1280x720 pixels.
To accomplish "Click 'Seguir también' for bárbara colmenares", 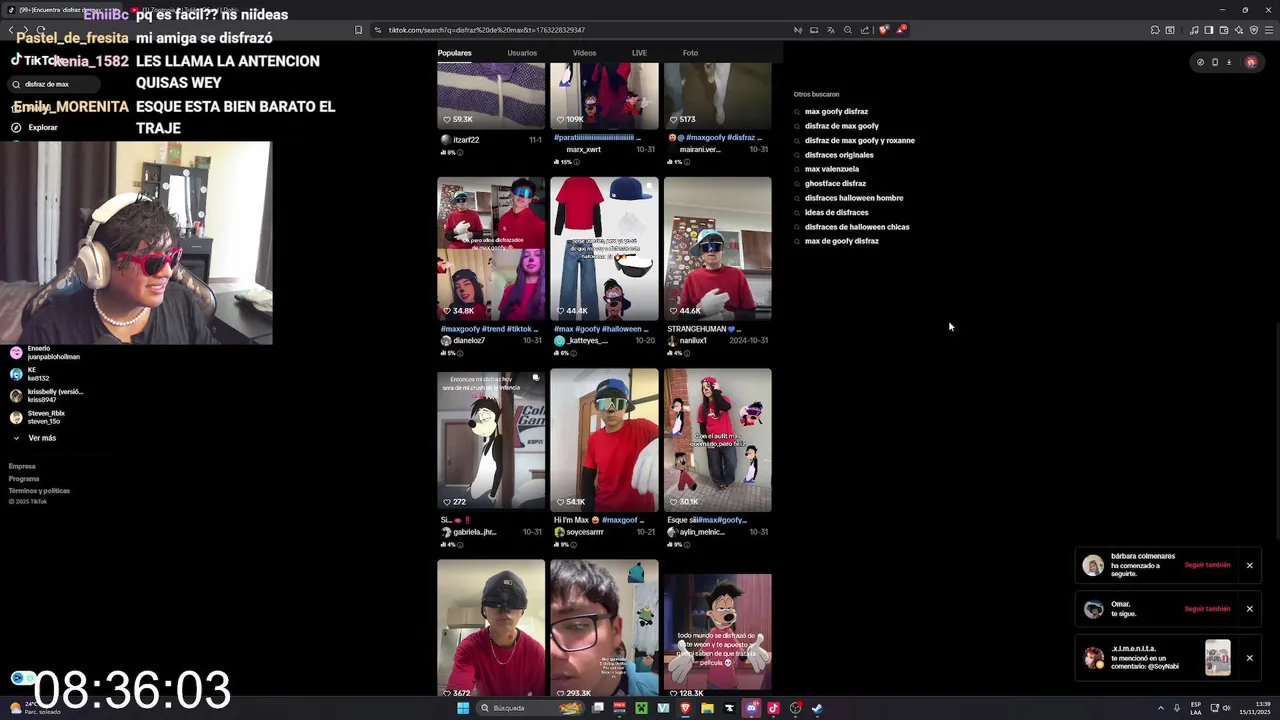I will 1207,565.
